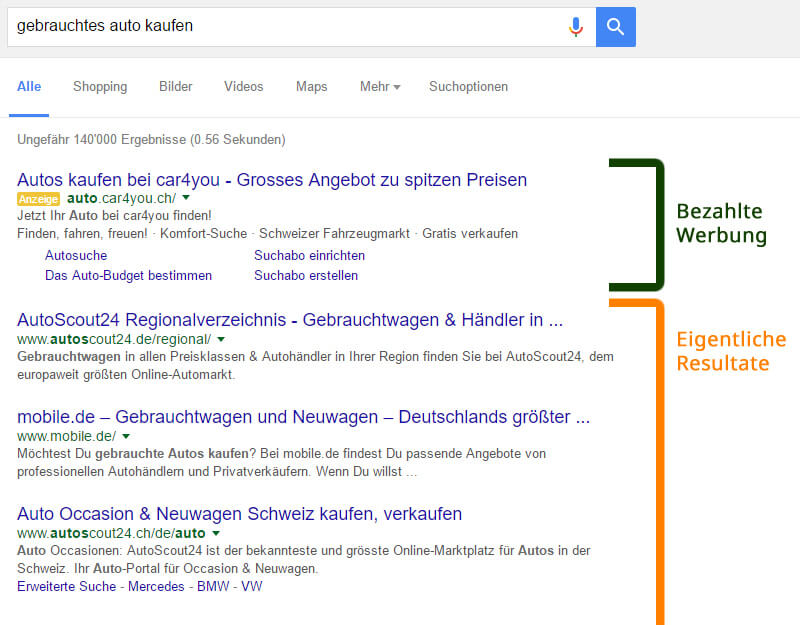Click snippet line 'Schweiz. Ihr Auto-Portal für Occasion & Neuwagen.'
The height and width of the screenshot is (625, 800).
point(167,569)
